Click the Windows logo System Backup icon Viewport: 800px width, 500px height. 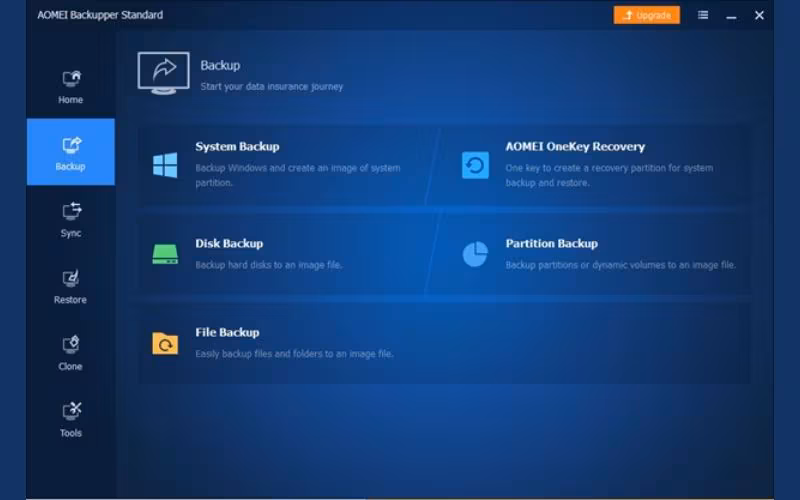165,165
